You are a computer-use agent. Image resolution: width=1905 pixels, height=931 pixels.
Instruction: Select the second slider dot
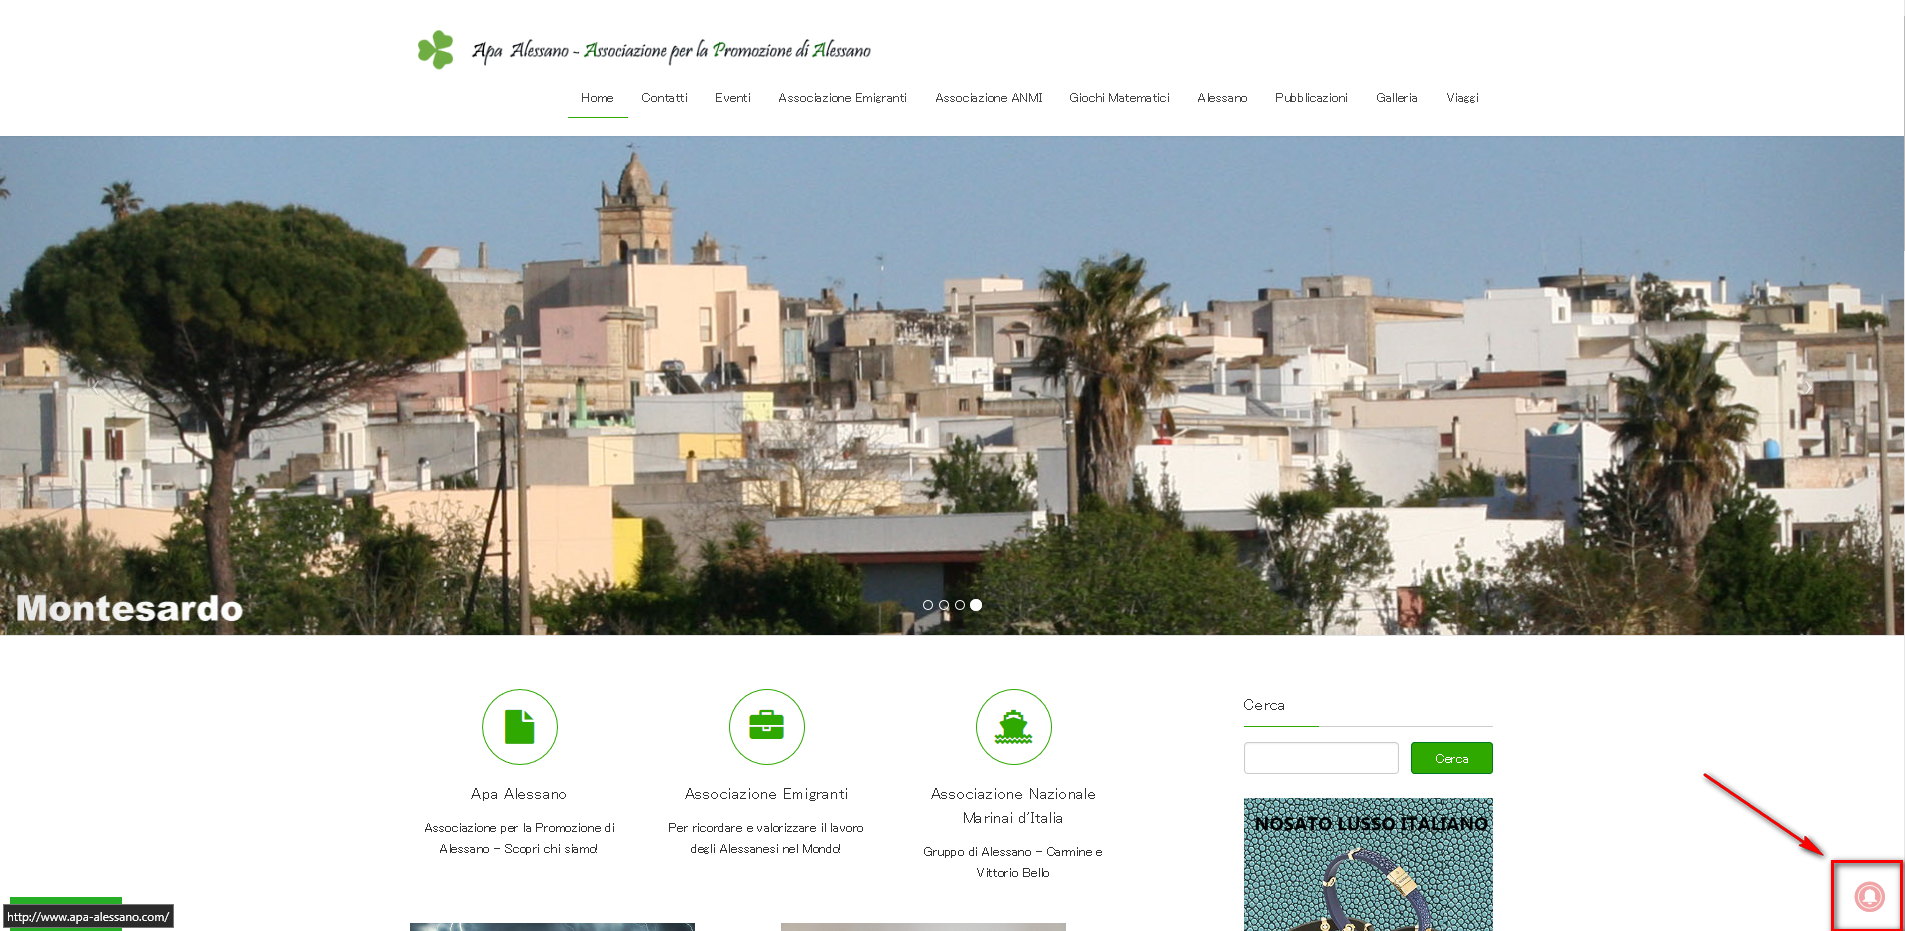[944, 605]
